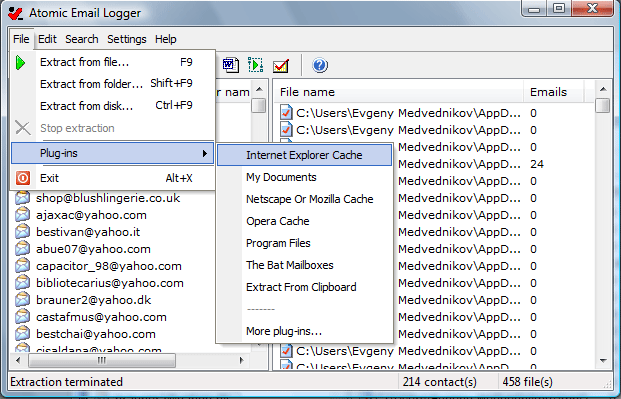
Task: Select the ajaxac@yahoo.com address text
Action: point(91,215)
